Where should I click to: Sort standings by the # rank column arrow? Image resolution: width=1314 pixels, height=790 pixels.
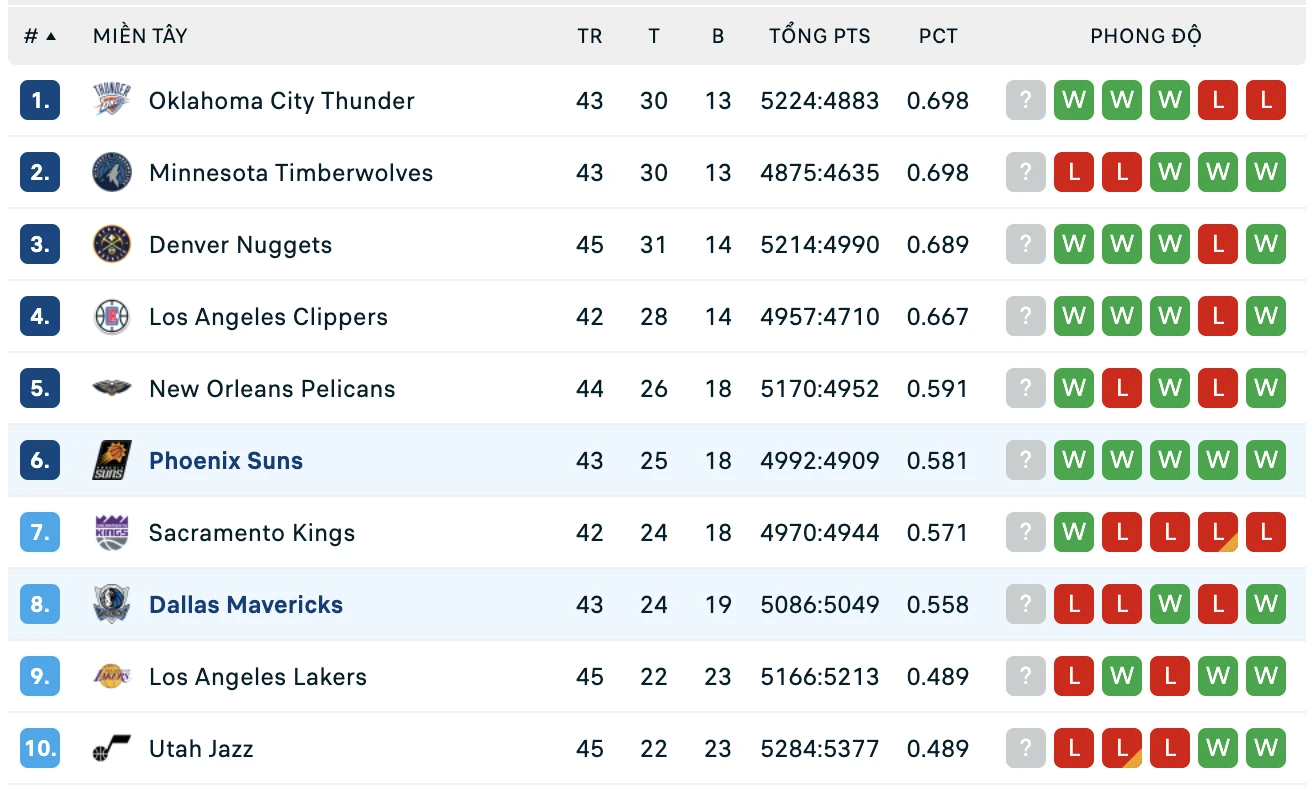[51, 36]
